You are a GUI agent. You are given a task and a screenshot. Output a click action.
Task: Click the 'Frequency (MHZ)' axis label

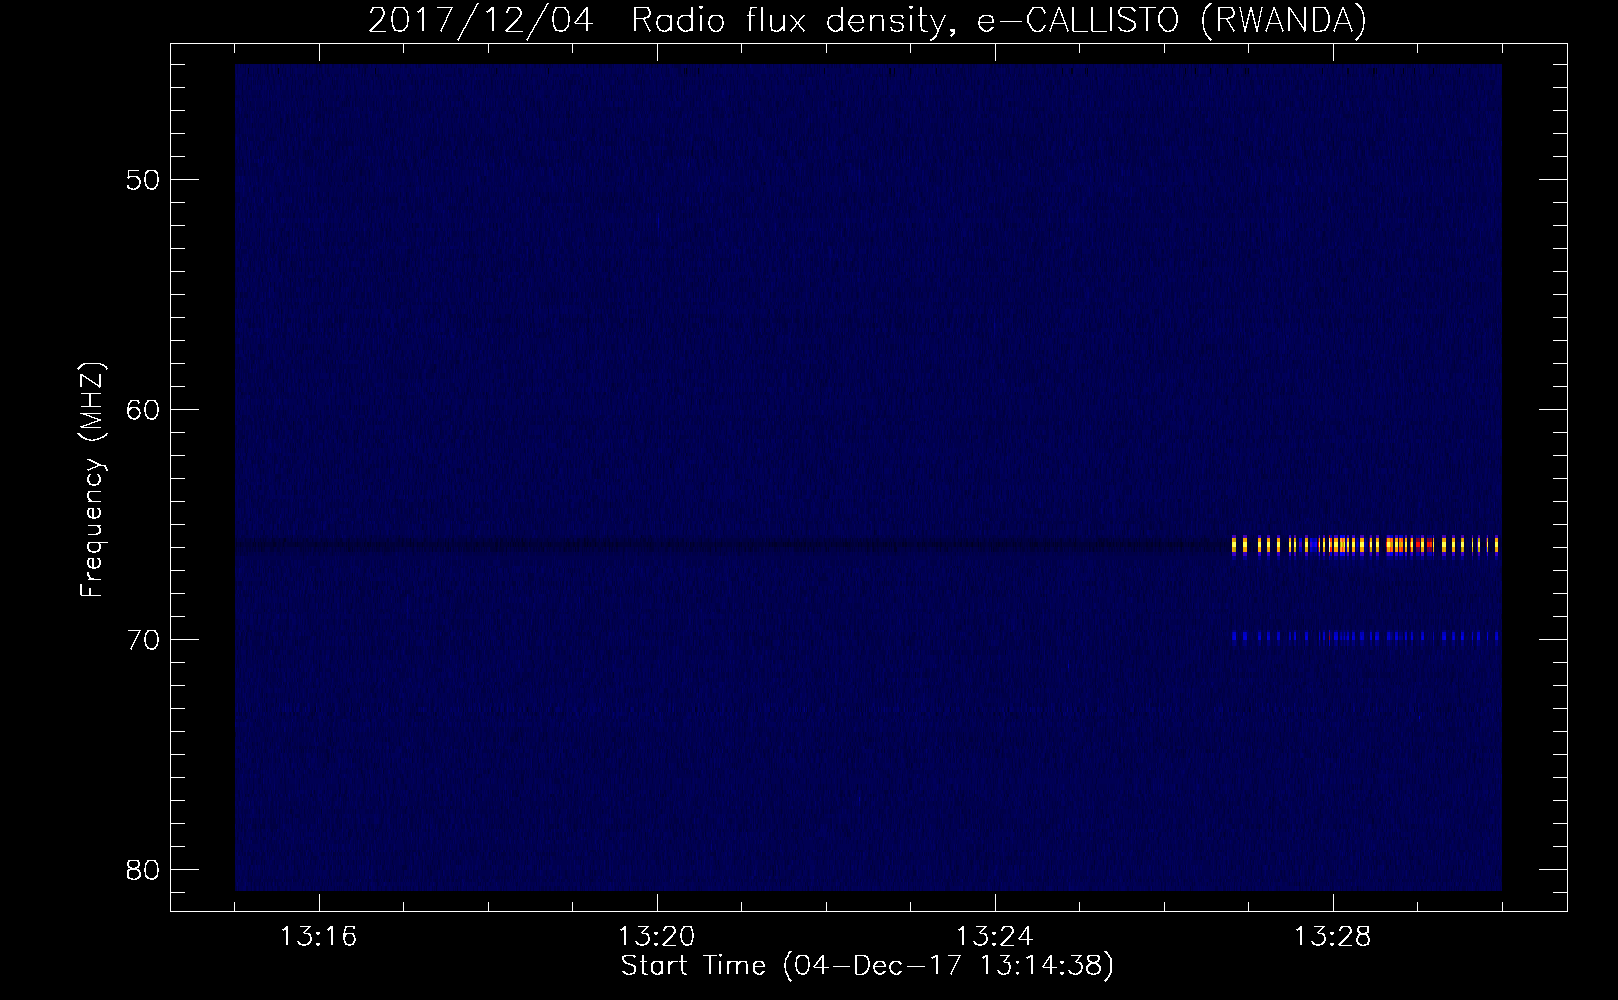92,480
